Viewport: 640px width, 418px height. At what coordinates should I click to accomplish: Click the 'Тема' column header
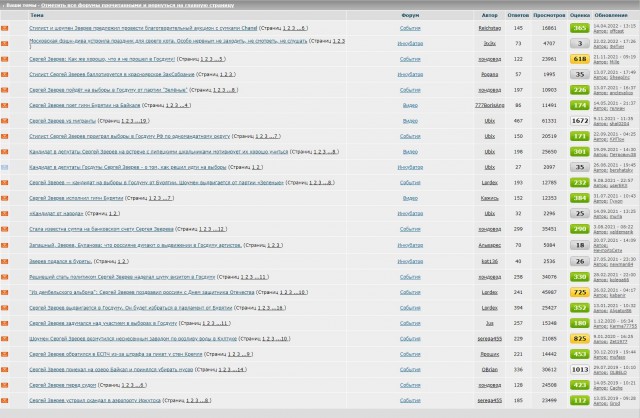click(37, 15)
